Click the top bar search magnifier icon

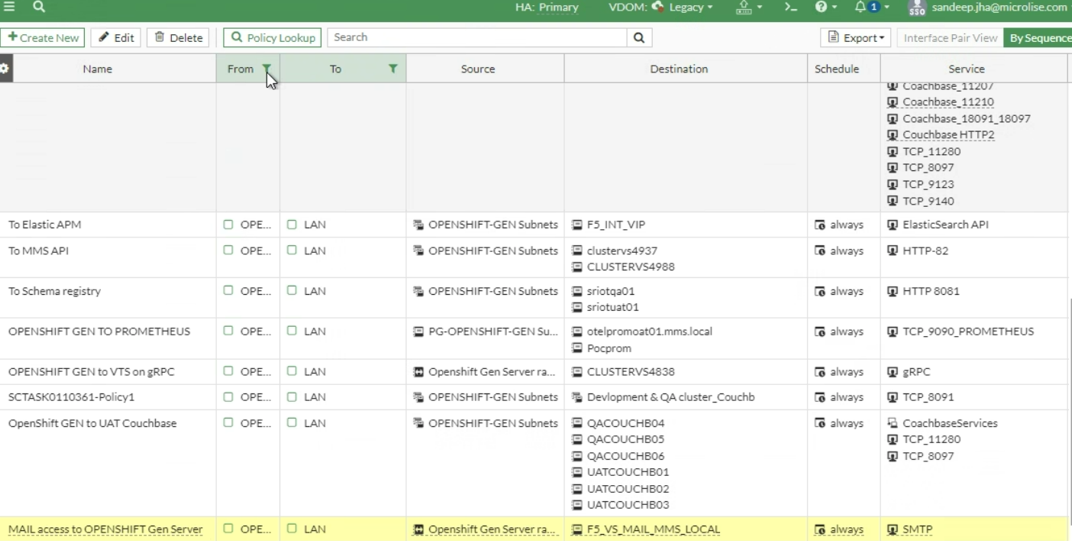click(39, 6)
